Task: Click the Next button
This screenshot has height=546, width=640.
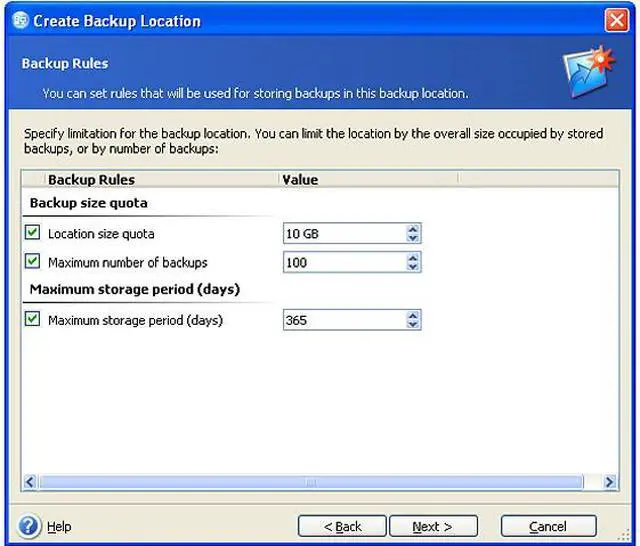Action: click(433, 526)
